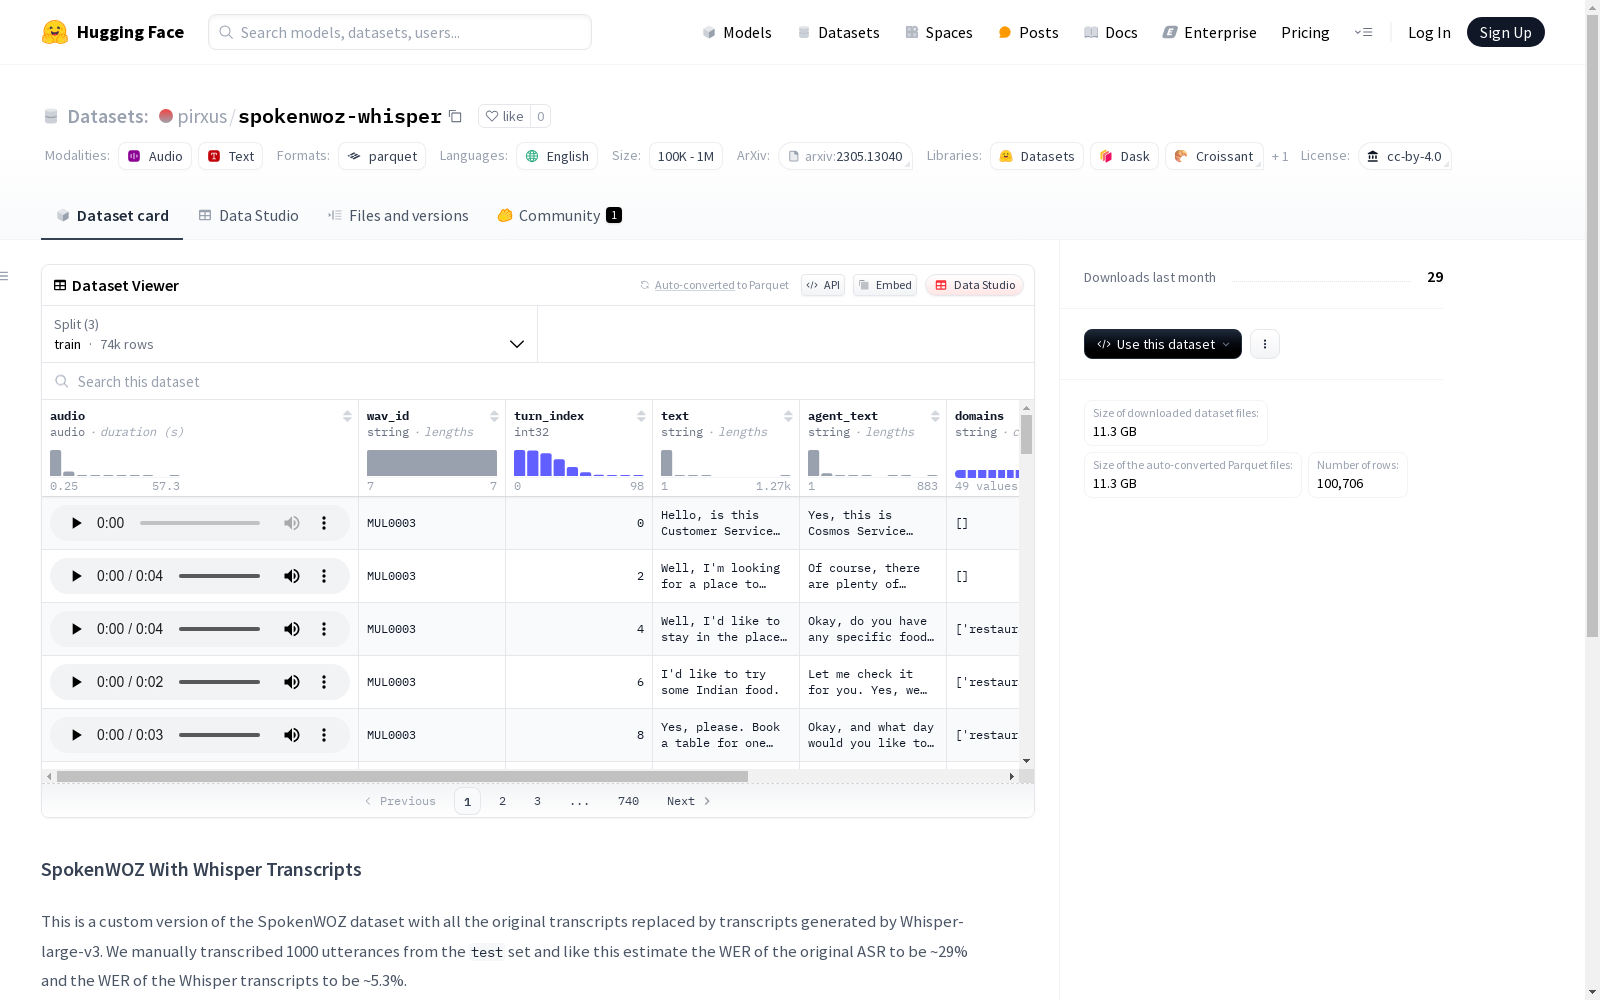Click the Sign Up button

click(x=1506, y=32)
